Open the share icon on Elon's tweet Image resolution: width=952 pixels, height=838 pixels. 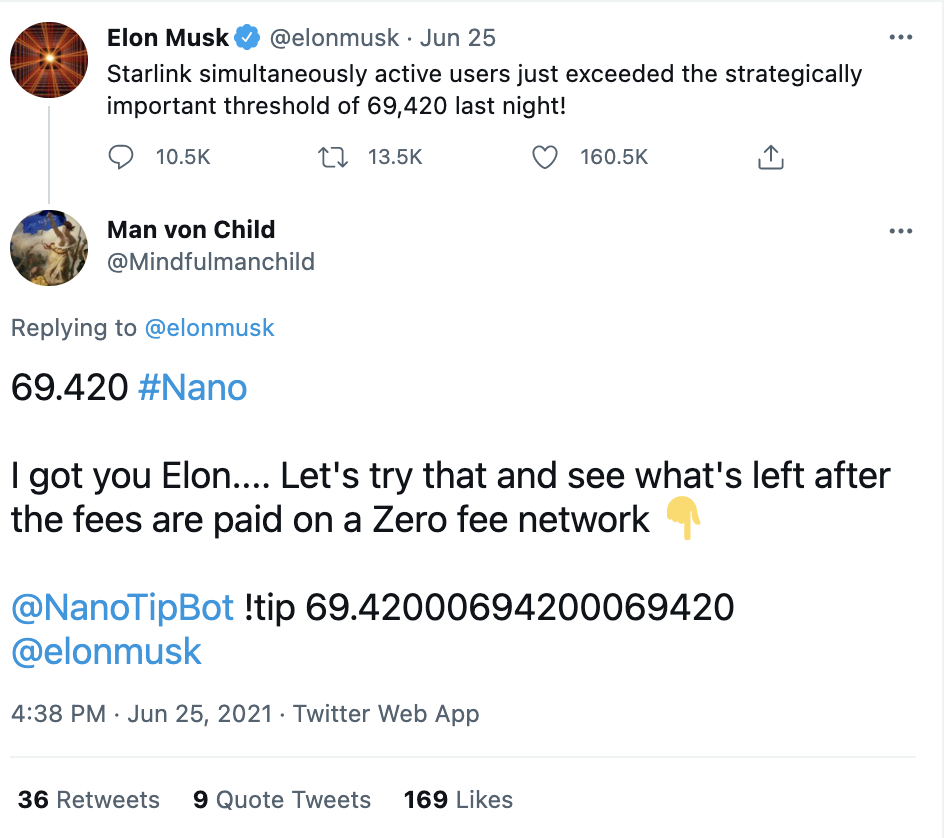[770, 157]
